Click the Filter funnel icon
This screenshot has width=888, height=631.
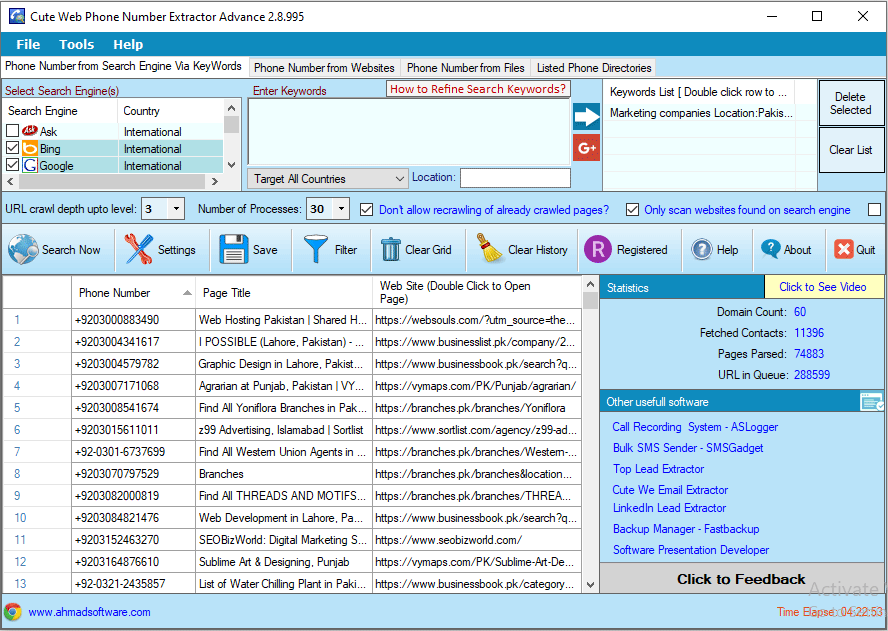(x=316, y=250)
